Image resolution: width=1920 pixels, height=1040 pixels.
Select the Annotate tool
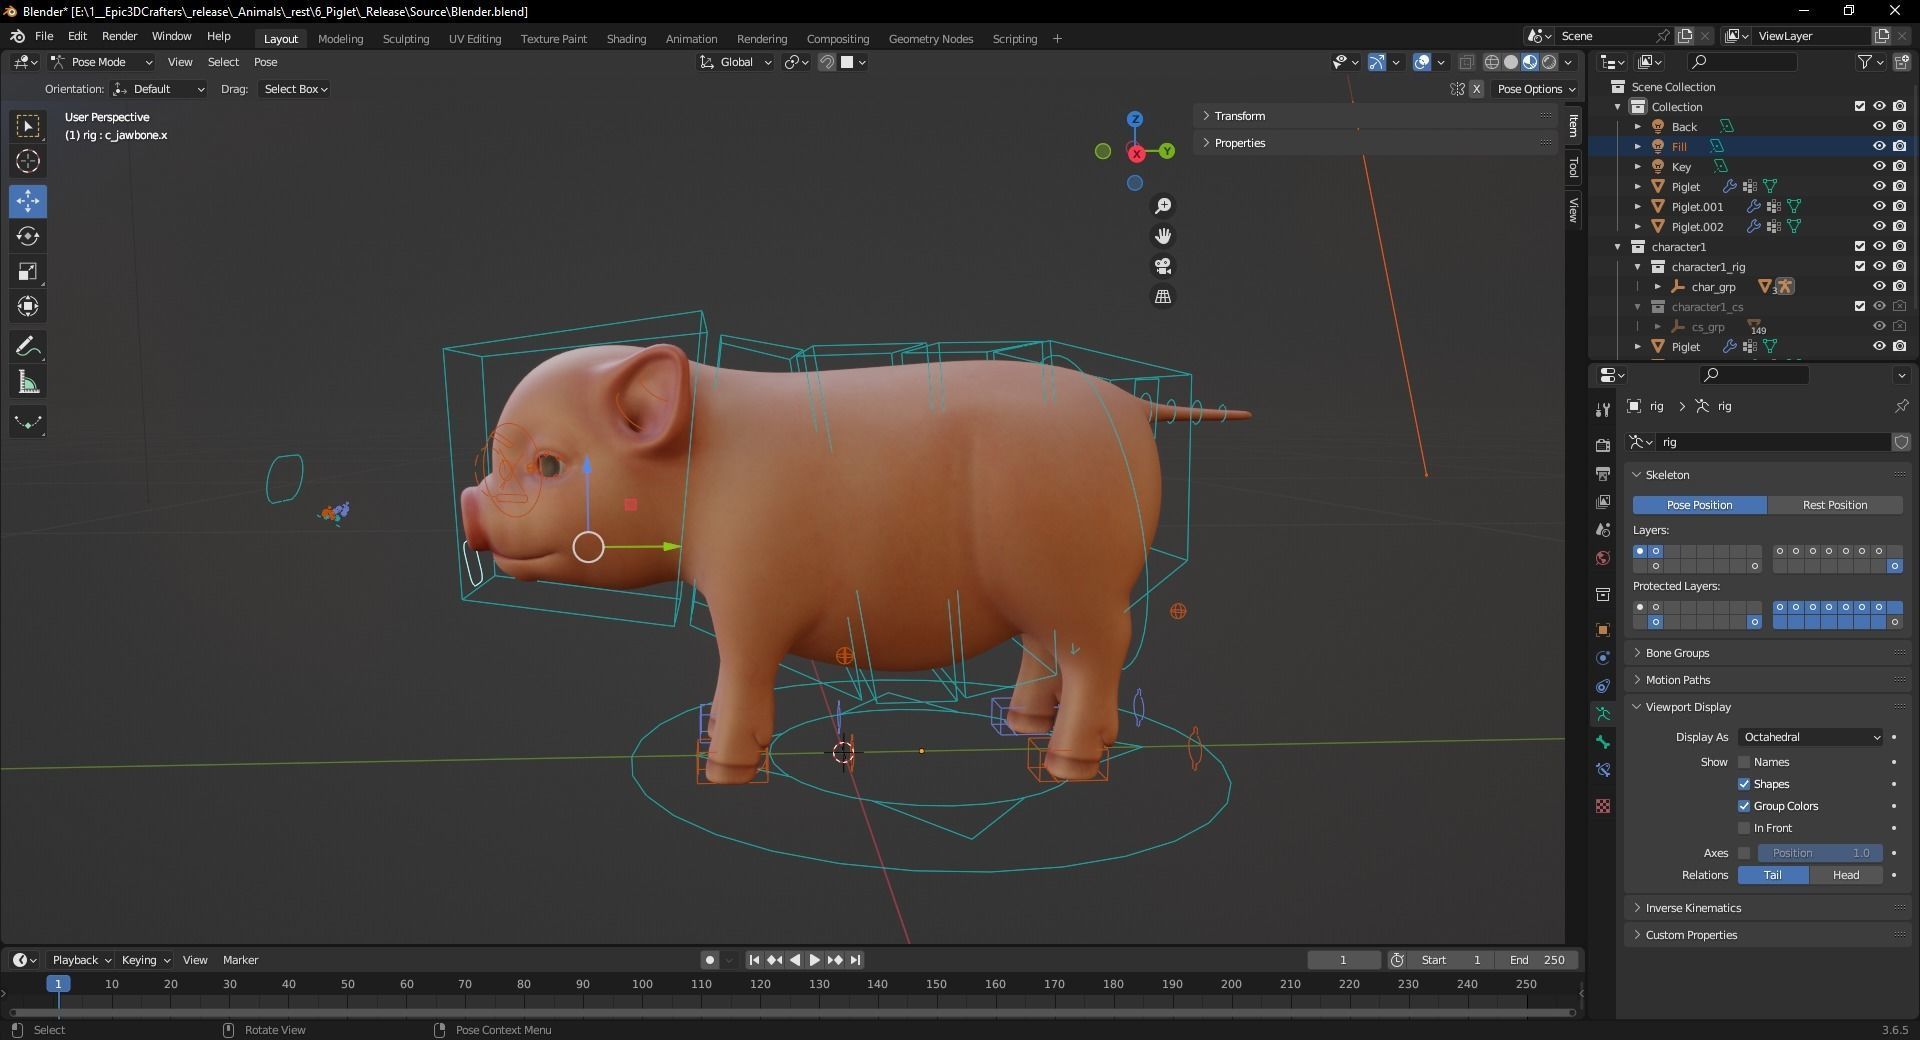(28, 347)
